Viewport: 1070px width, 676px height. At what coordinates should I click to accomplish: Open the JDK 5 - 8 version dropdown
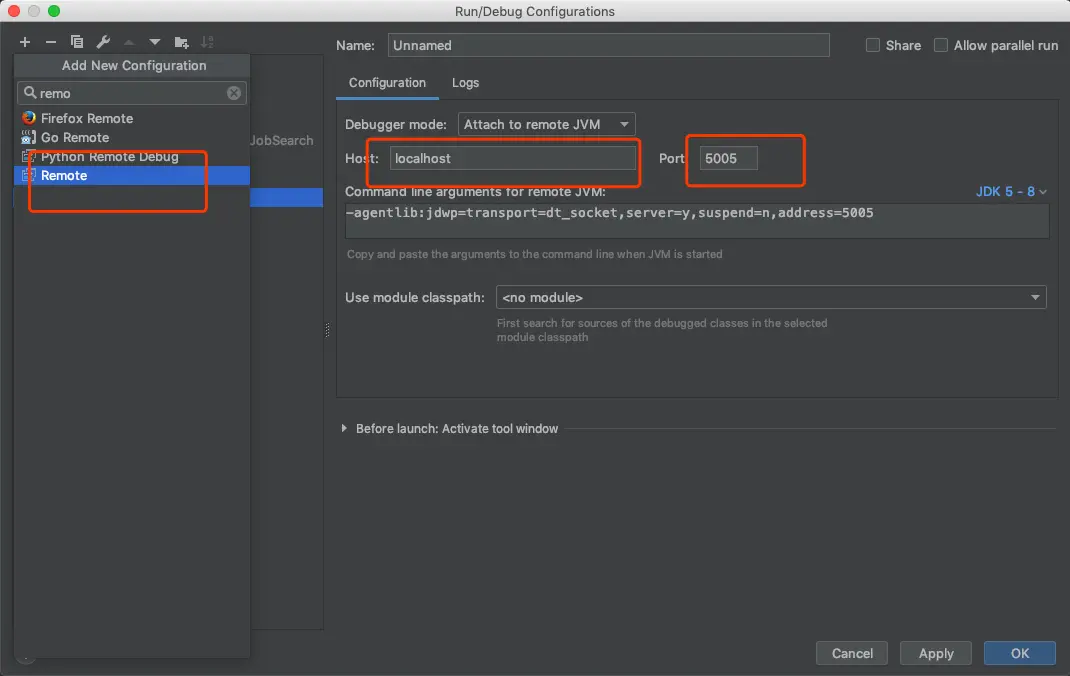[x=1011, y=192]
